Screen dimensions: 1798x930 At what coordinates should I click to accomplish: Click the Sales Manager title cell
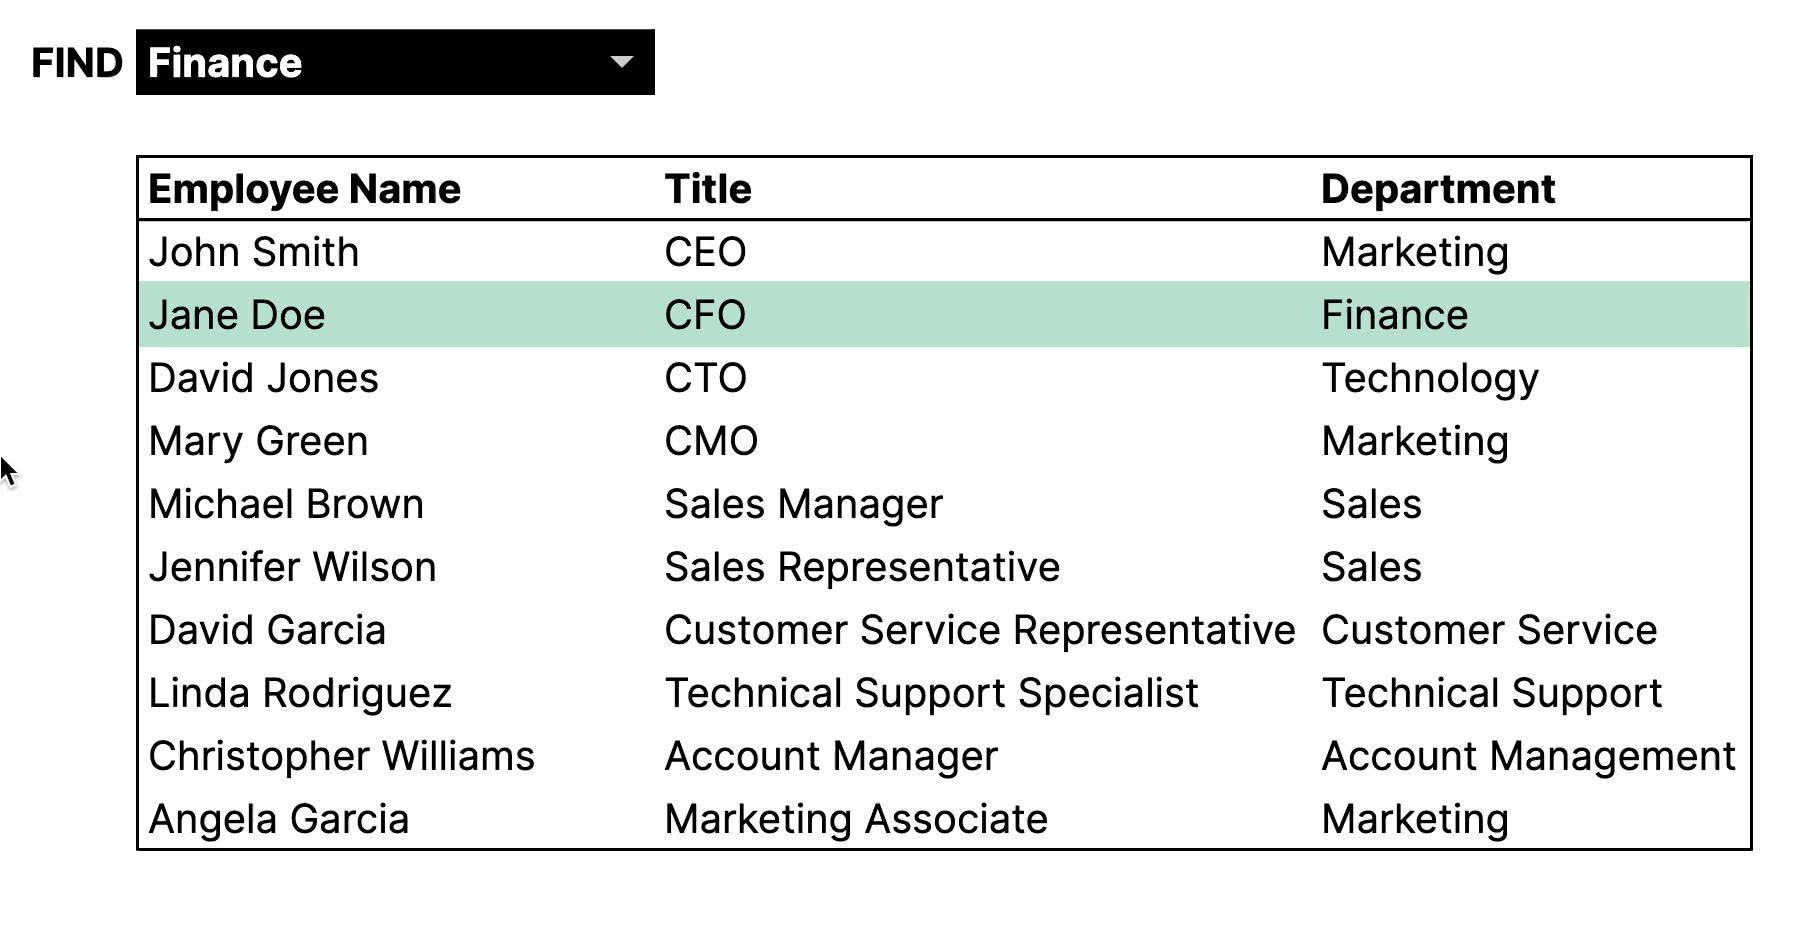(x=803, y=504)
